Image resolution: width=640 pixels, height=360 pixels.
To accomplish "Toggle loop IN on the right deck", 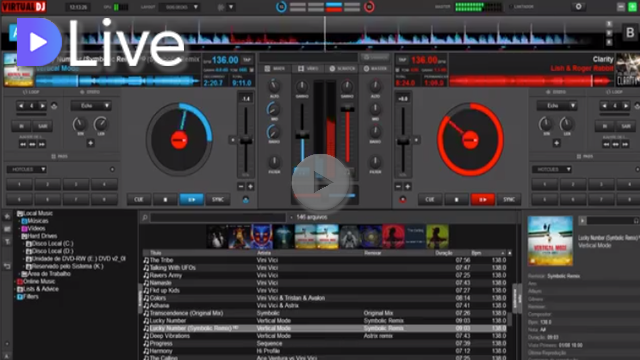I will point(605,126).
